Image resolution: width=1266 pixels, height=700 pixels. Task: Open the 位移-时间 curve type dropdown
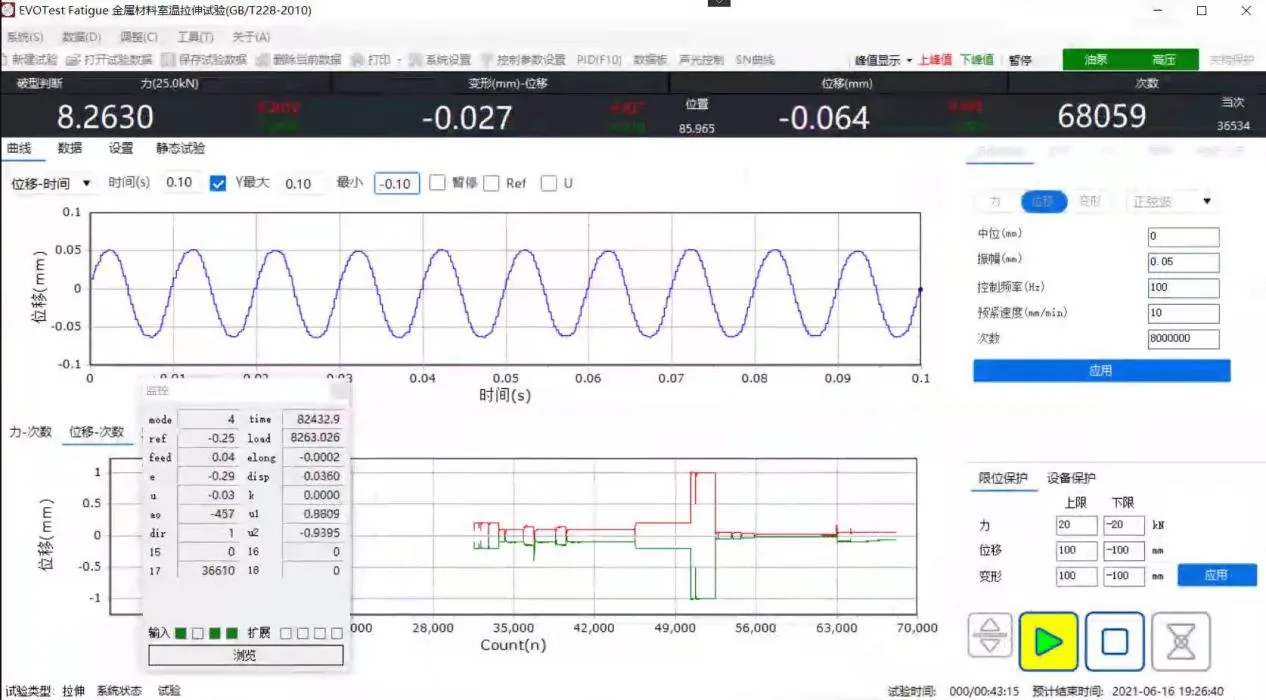(50, 183)
